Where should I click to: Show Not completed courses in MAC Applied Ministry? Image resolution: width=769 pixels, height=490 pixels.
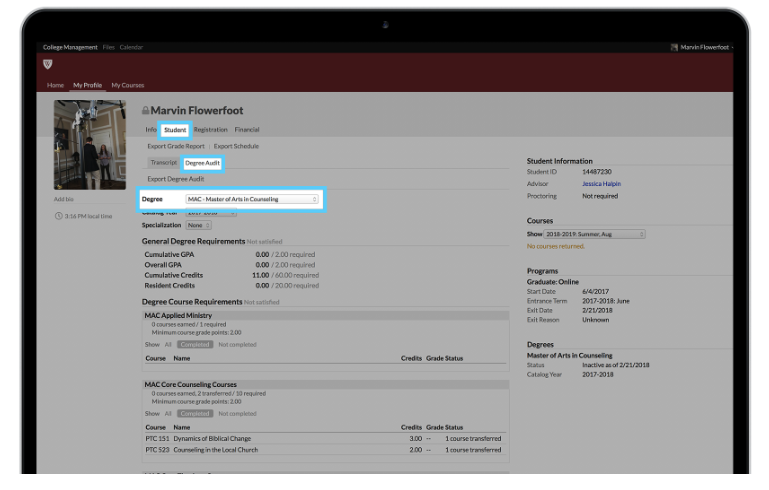237,344
